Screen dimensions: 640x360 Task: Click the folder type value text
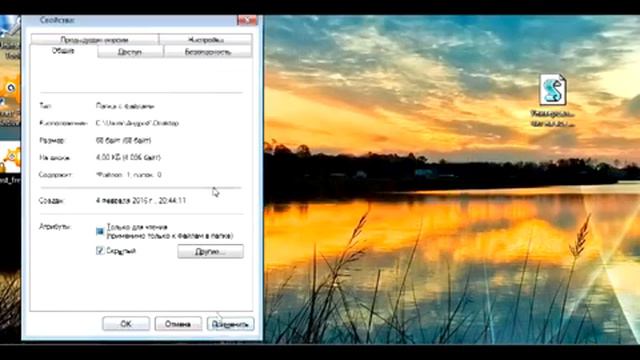(x=125, y=106)
